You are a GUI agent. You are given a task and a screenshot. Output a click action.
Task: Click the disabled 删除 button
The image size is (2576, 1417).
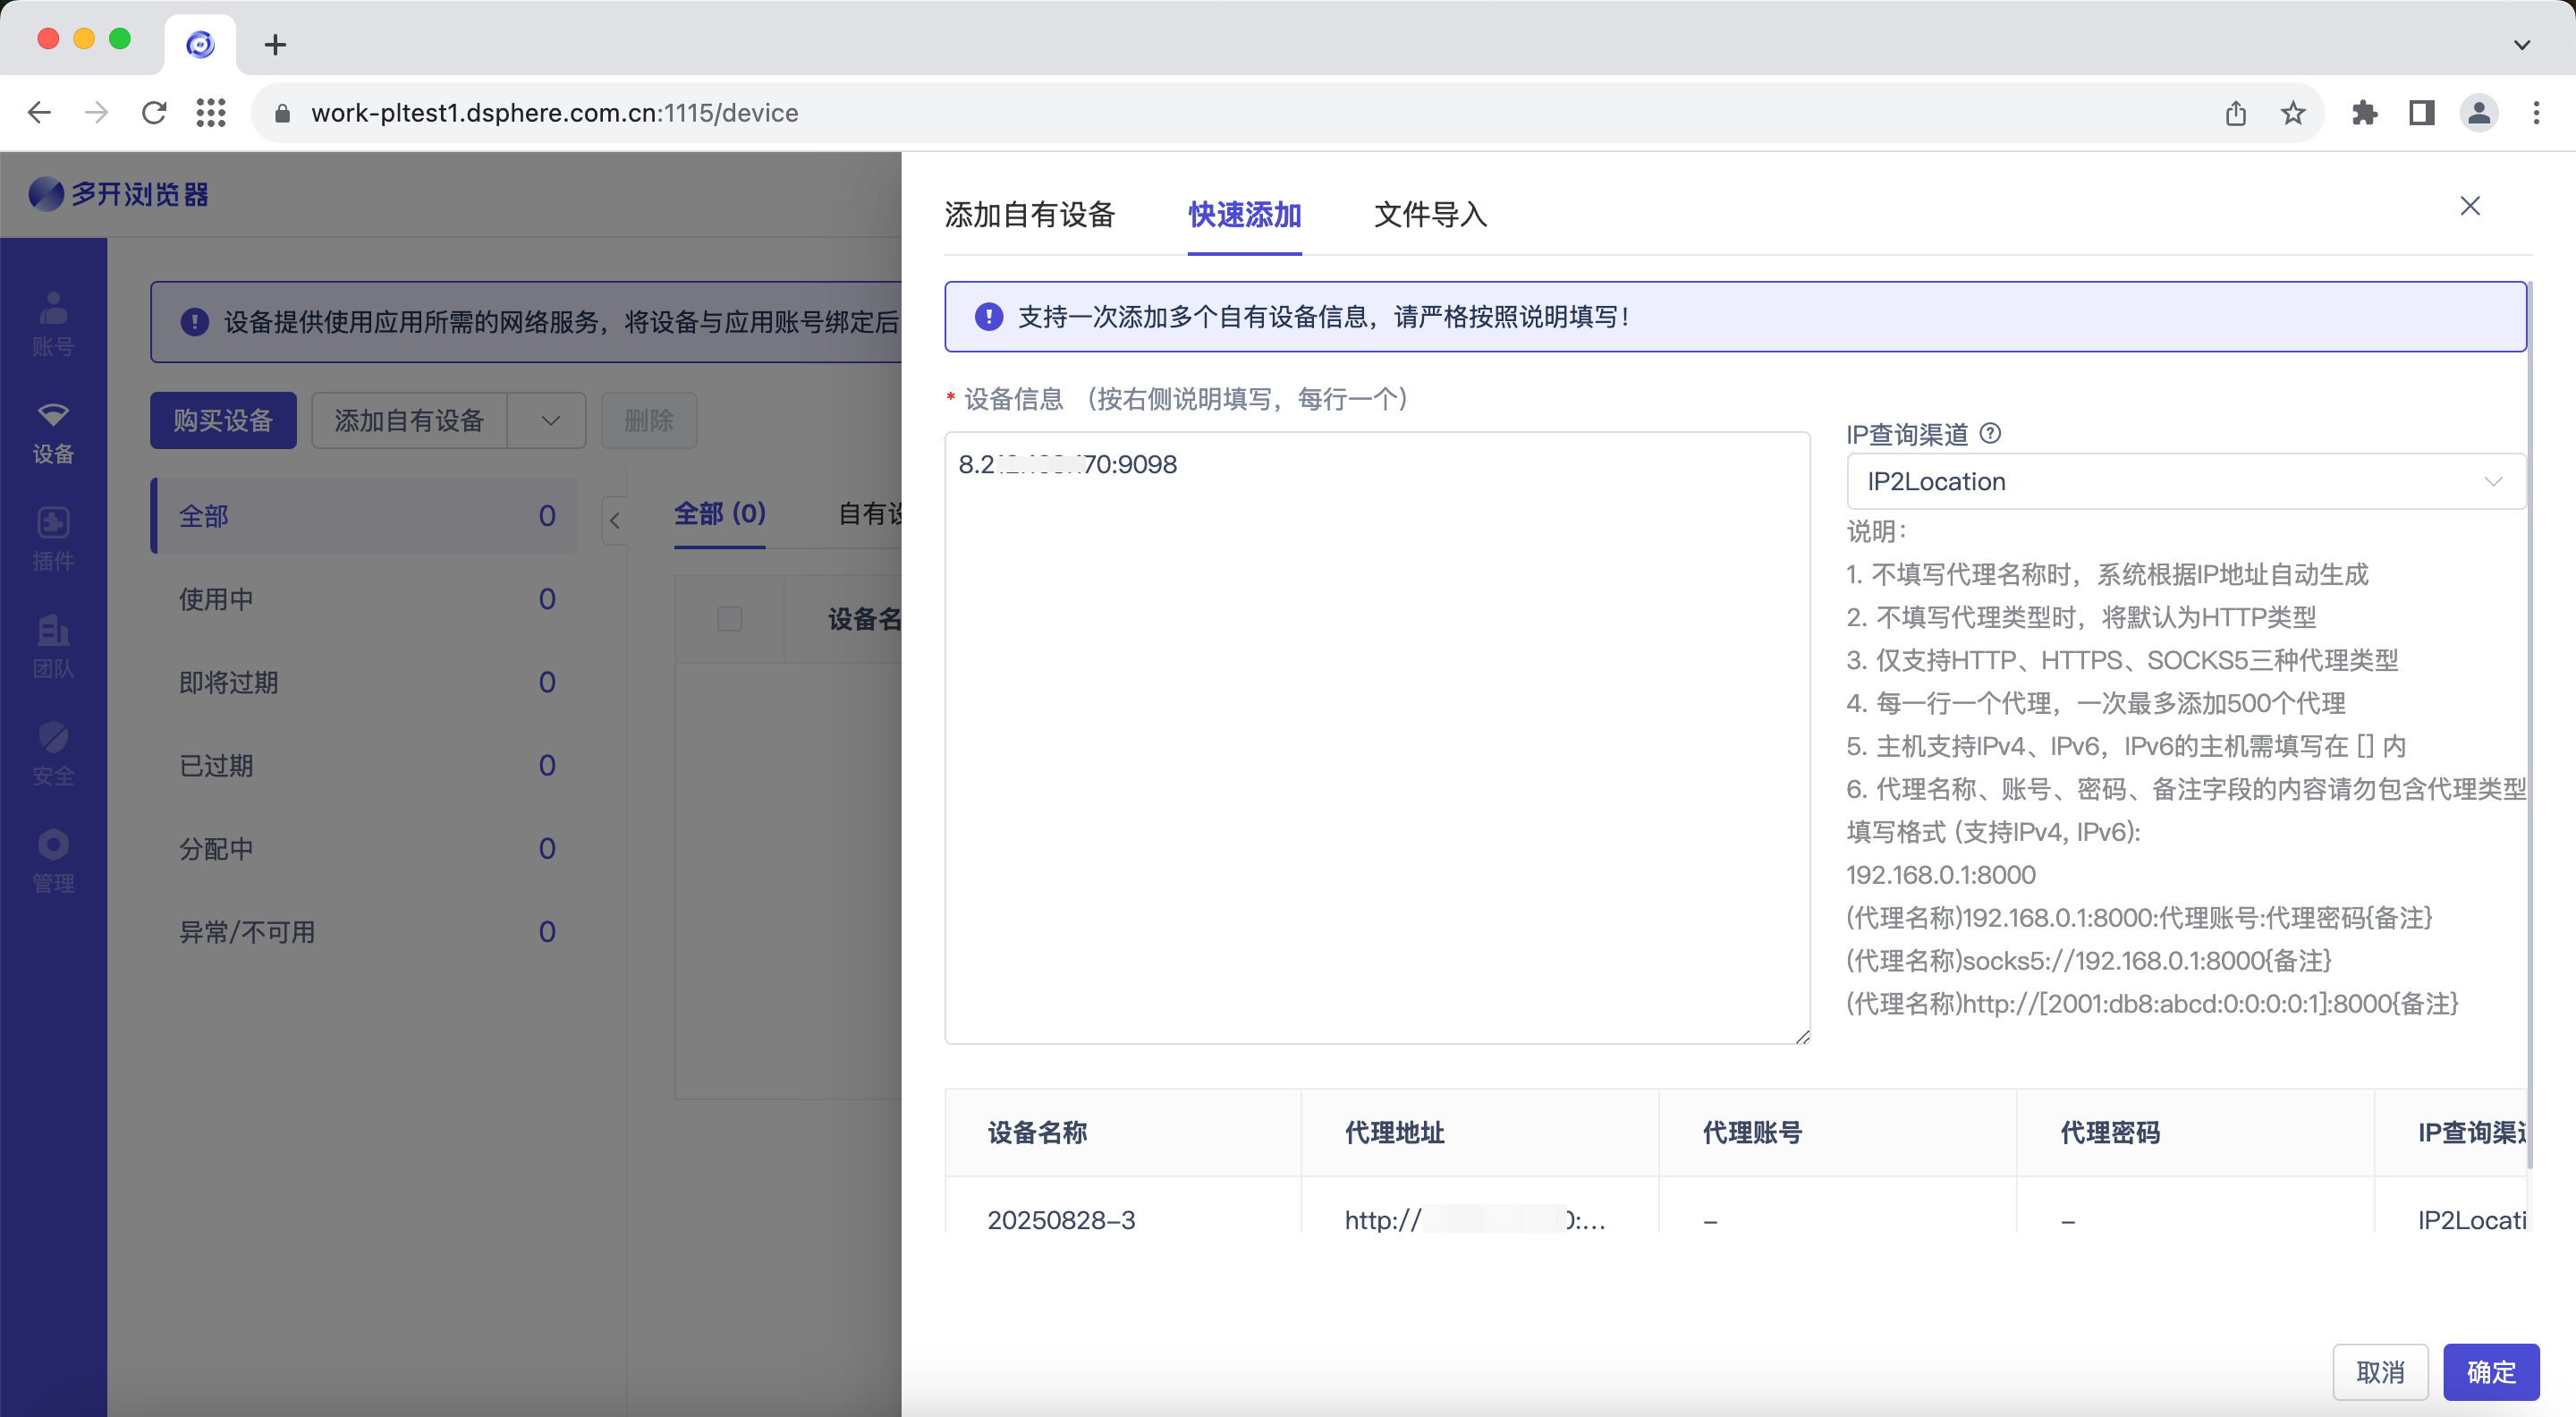click(x=649, y=420)
